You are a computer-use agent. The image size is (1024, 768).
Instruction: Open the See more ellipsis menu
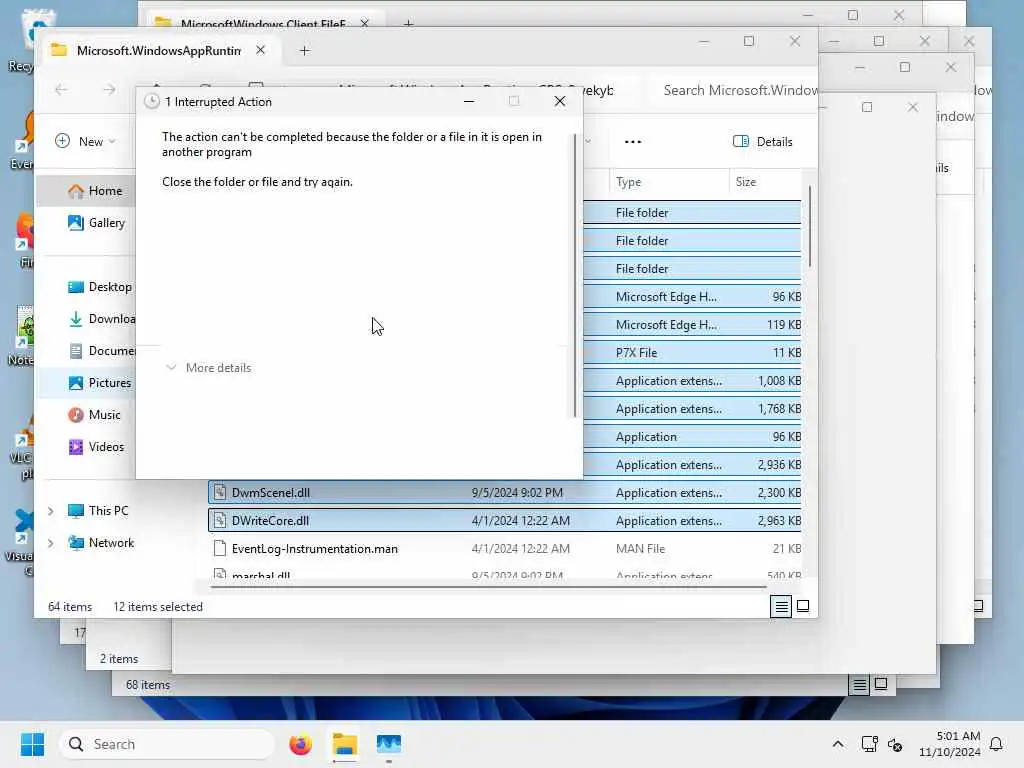click(632, 142)
